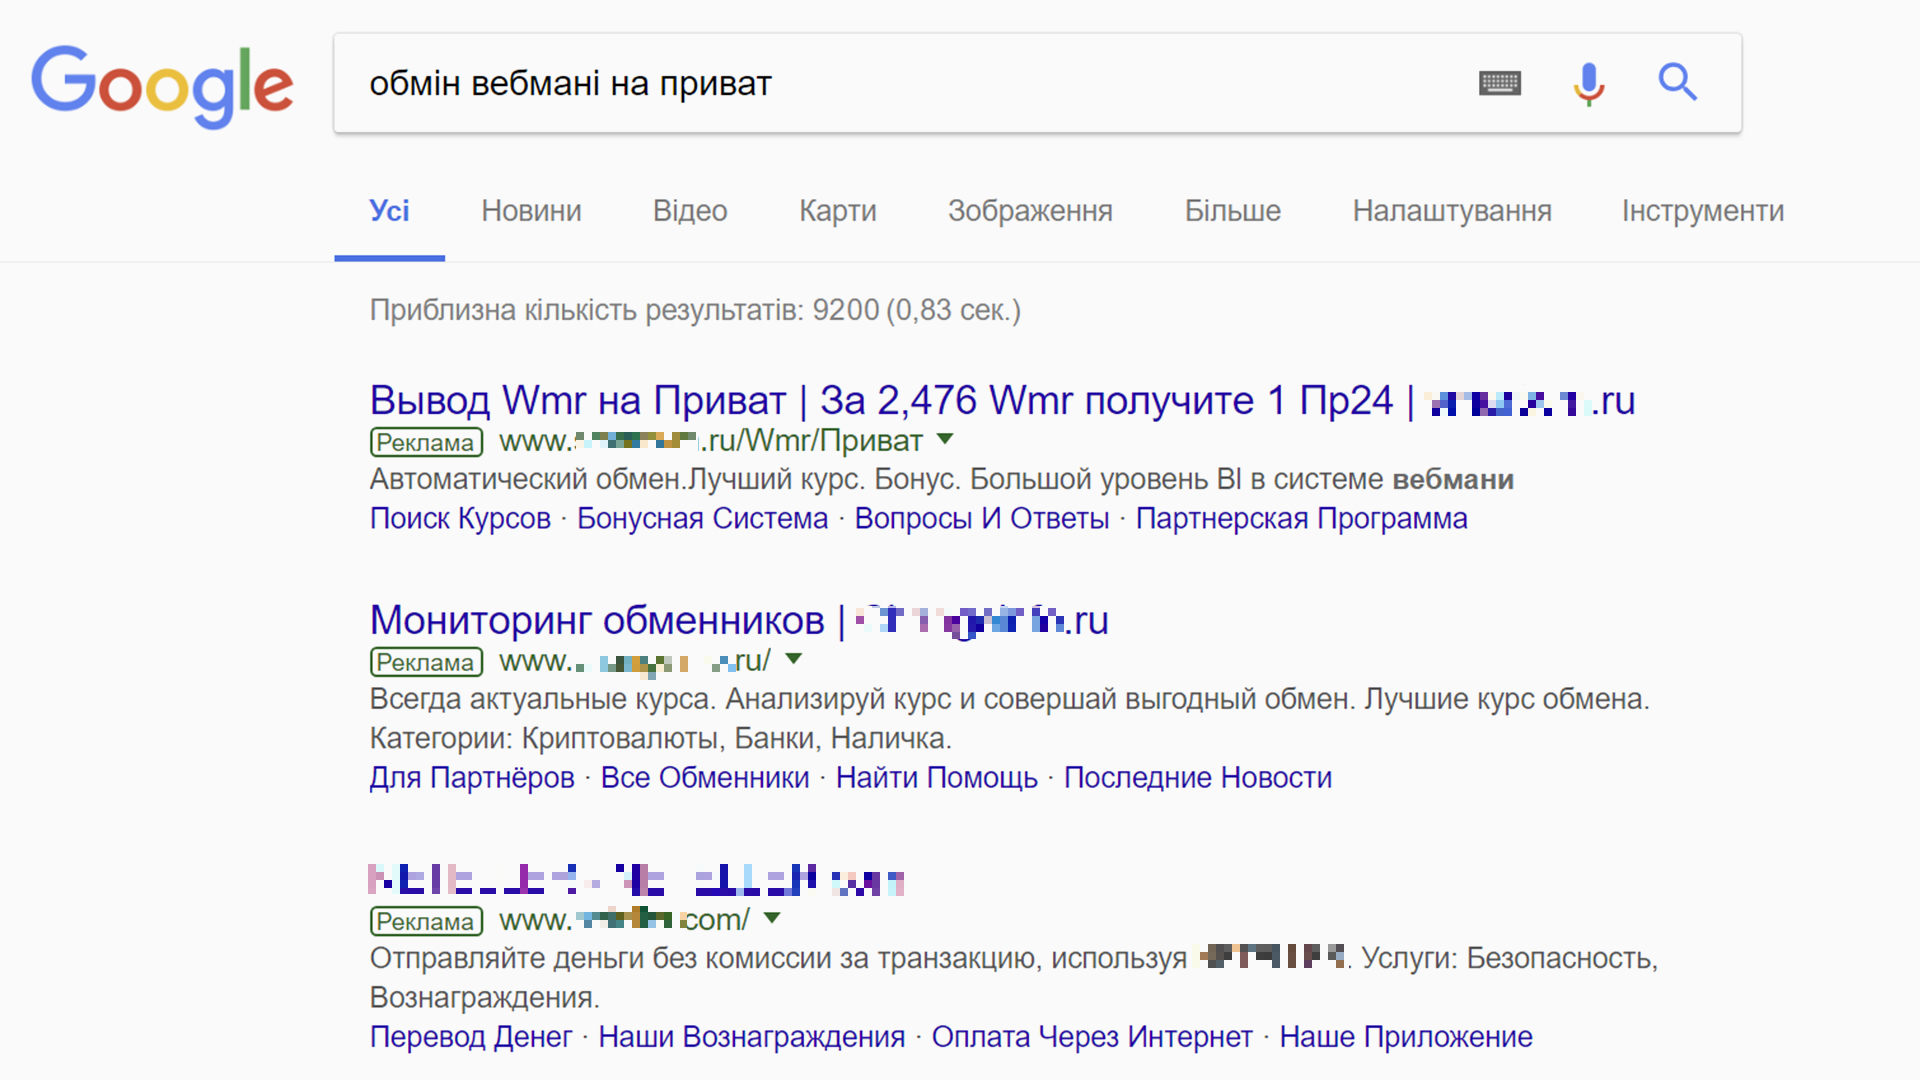
Task: Open Налаштування menu
Action: (1452, 211)
